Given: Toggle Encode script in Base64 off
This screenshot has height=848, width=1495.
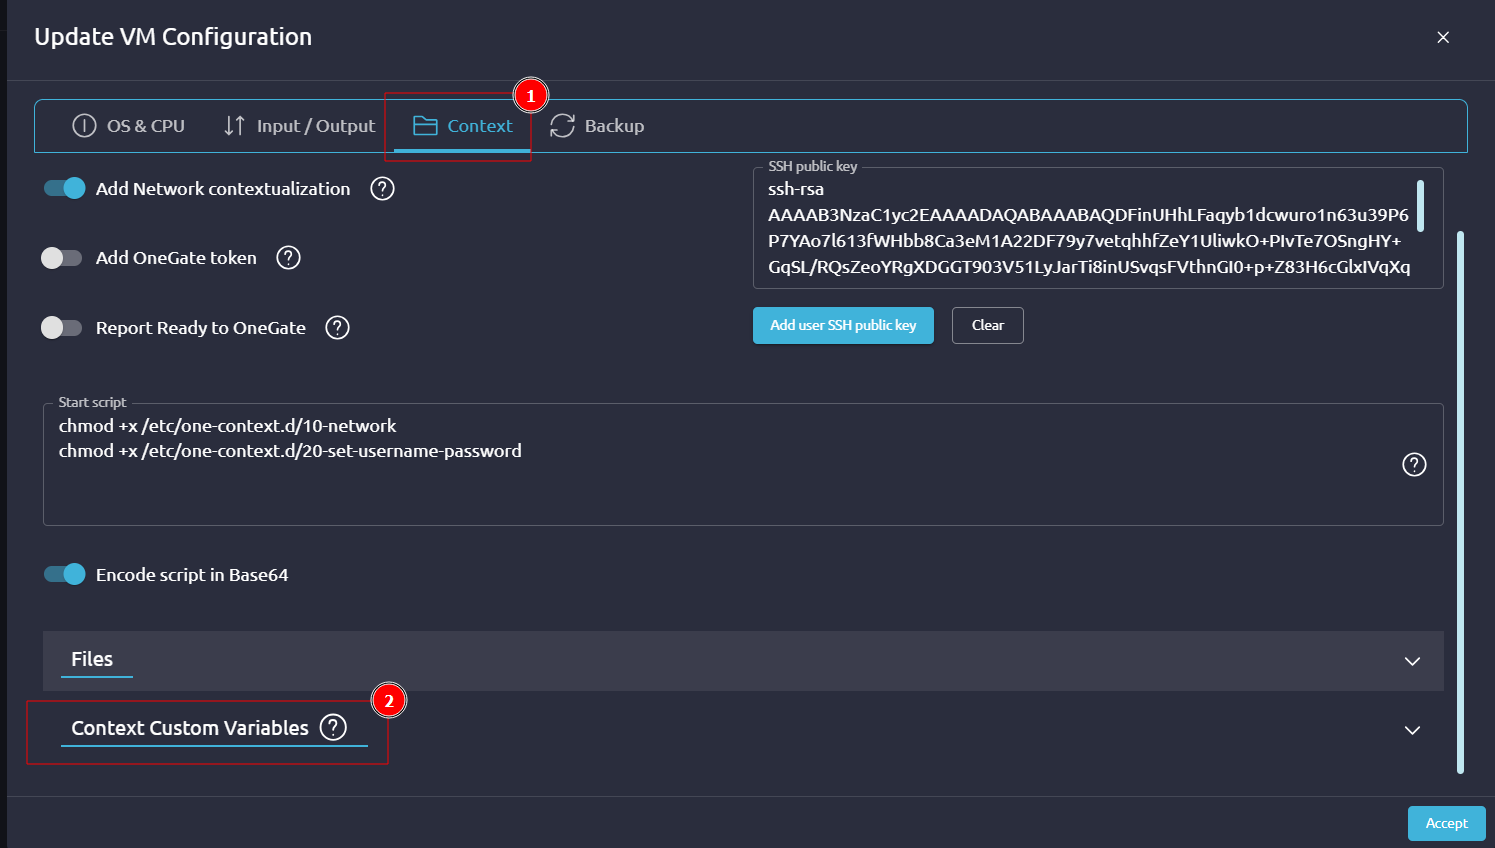Looking at the screenshot, I should (65, 575).
